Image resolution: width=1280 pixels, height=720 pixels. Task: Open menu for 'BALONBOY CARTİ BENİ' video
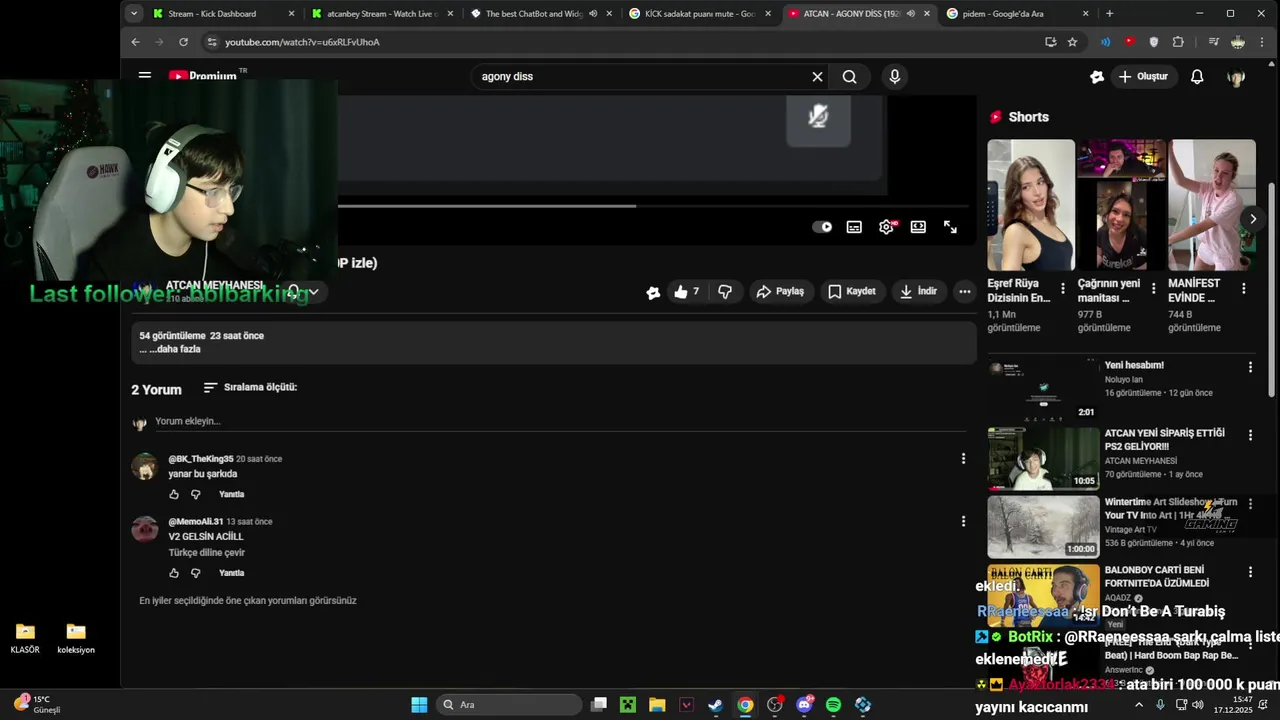coord(1250,572)
